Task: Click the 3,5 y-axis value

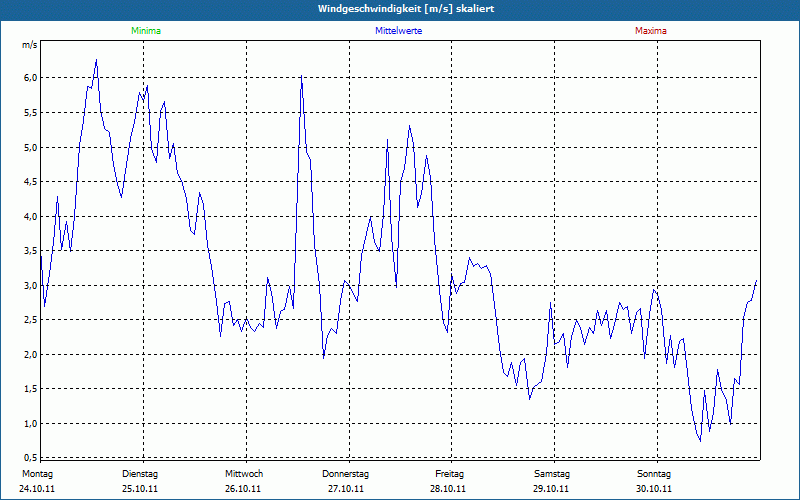Action: pyautogui.click(x=31, y=251)
